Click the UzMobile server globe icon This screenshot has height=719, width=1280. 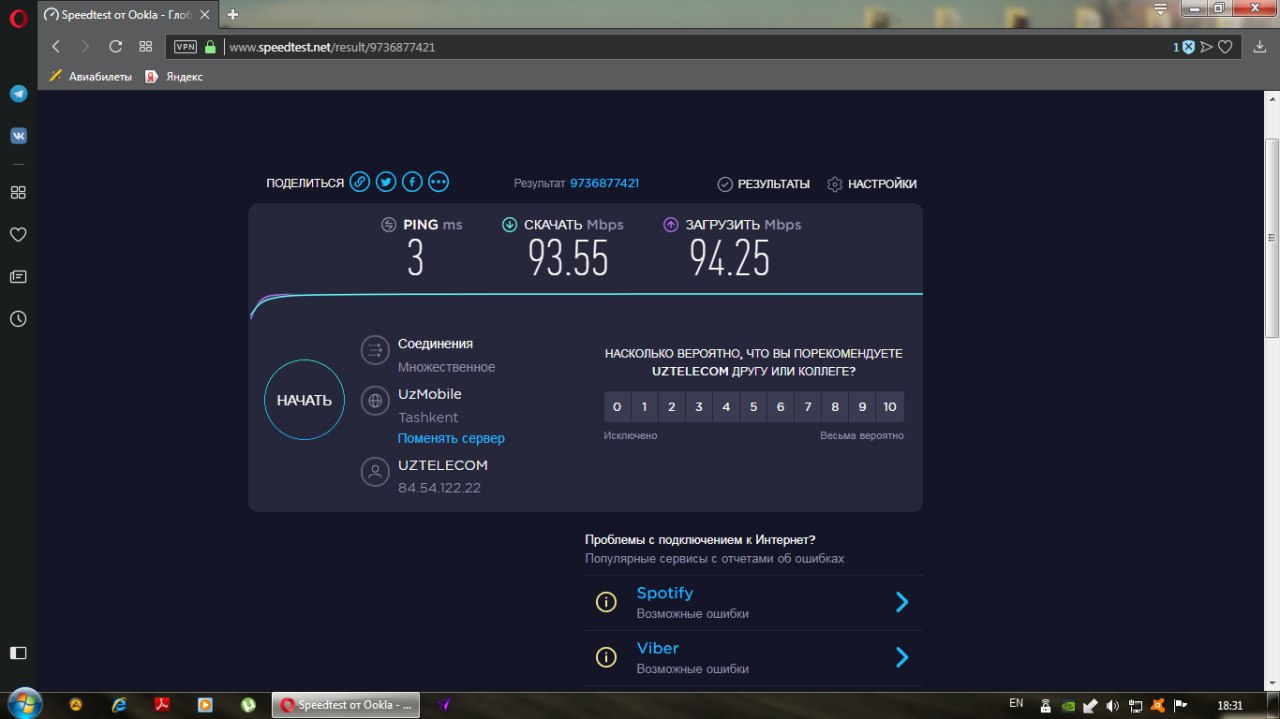[375, 401]
